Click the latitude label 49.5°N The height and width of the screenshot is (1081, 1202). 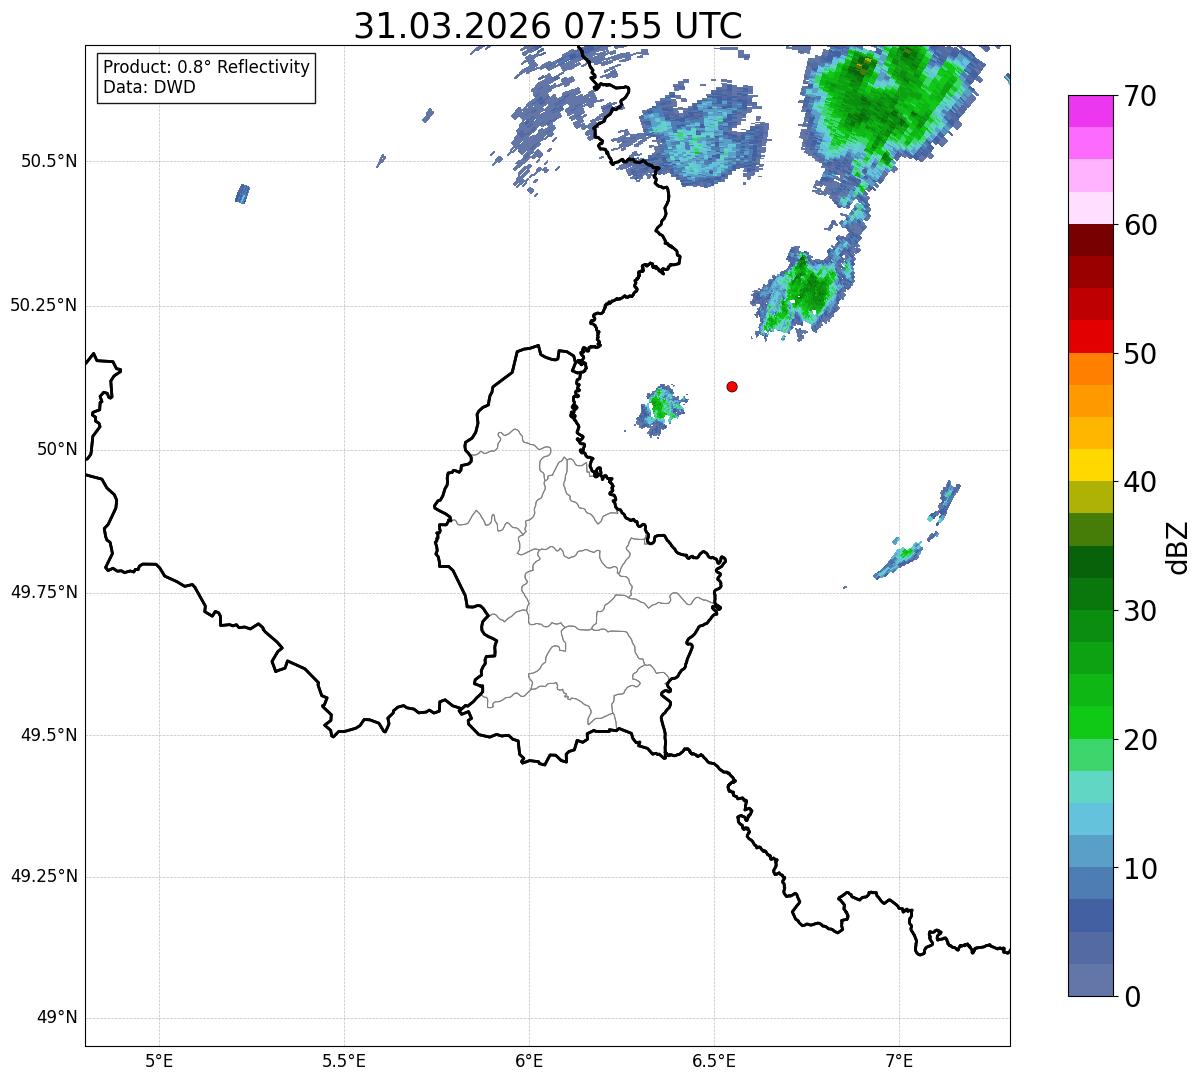coord(51,735)
